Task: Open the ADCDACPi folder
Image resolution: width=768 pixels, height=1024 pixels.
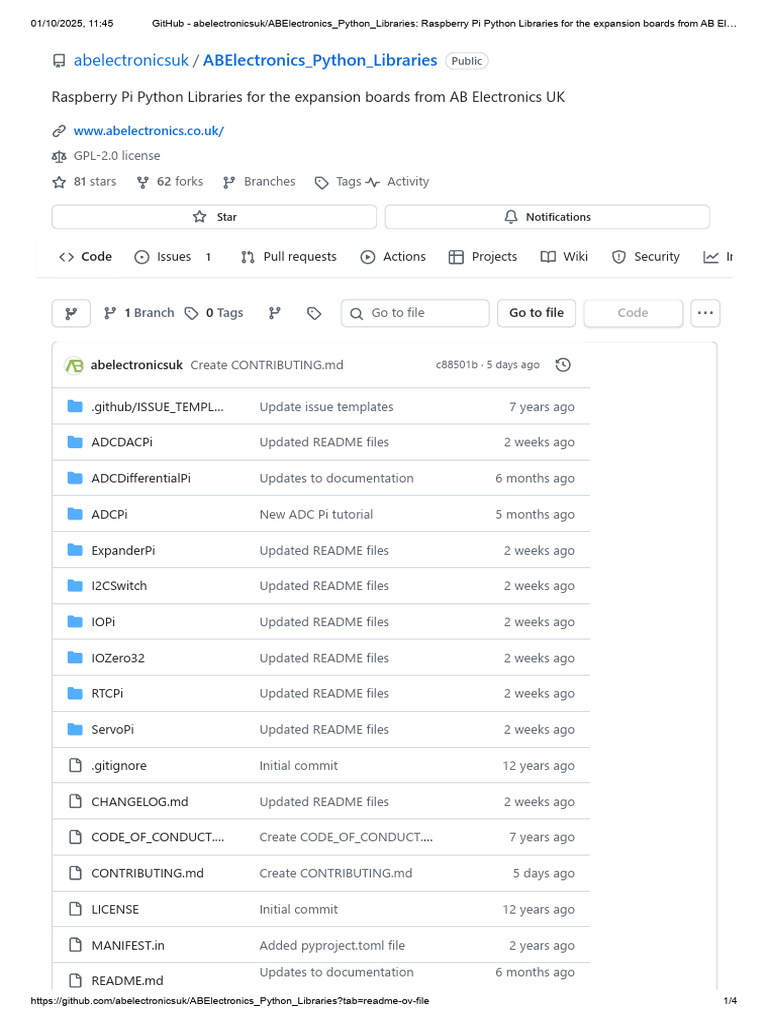Action: [122, 442]
